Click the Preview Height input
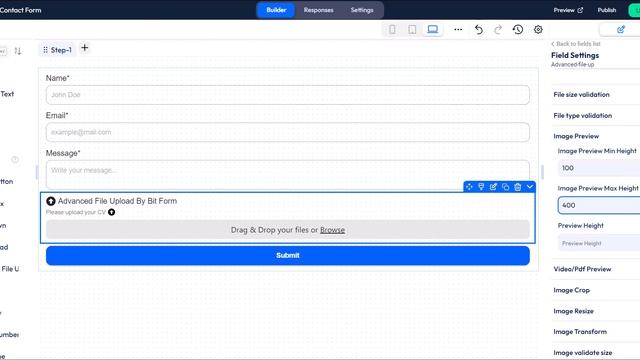This screenshot has height=360, width=640. pos(599,243)
